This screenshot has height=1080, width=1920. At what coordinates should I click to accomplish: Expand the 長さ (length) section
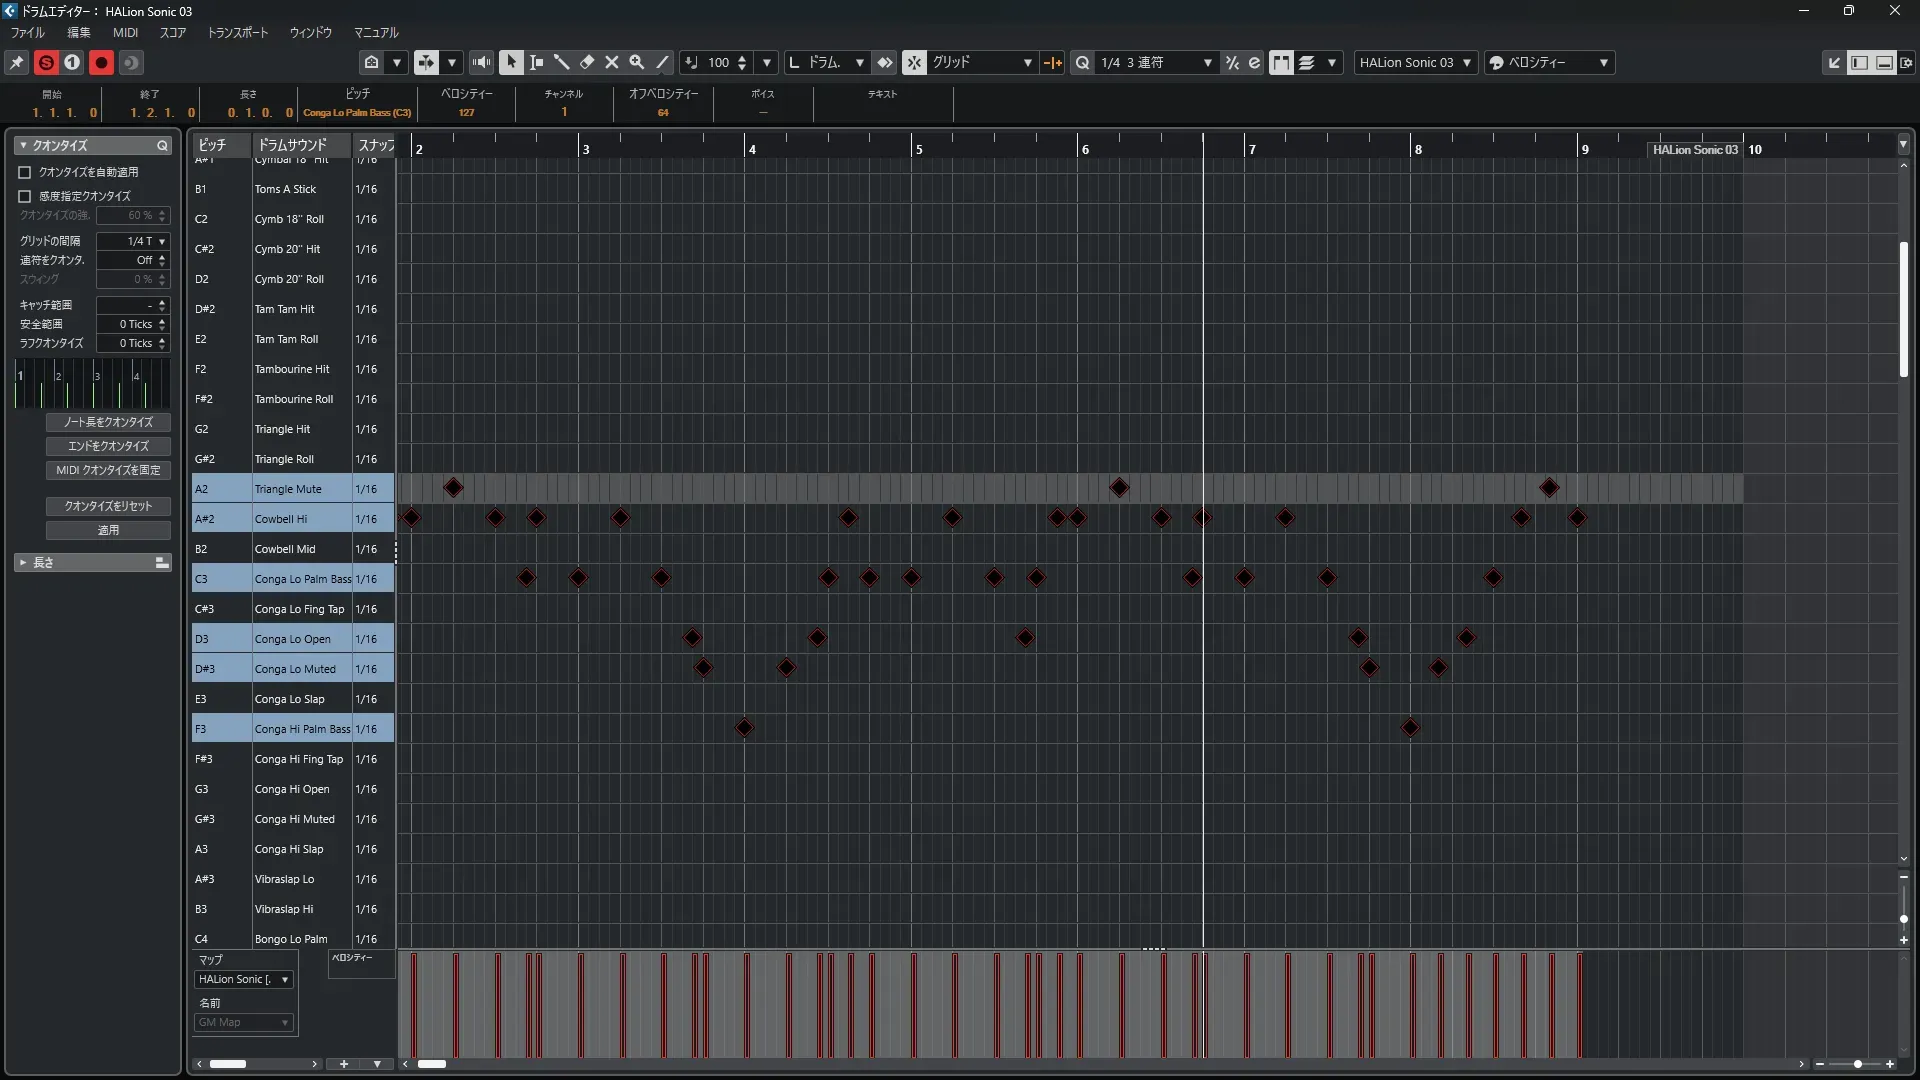click(x=23, y=563)
